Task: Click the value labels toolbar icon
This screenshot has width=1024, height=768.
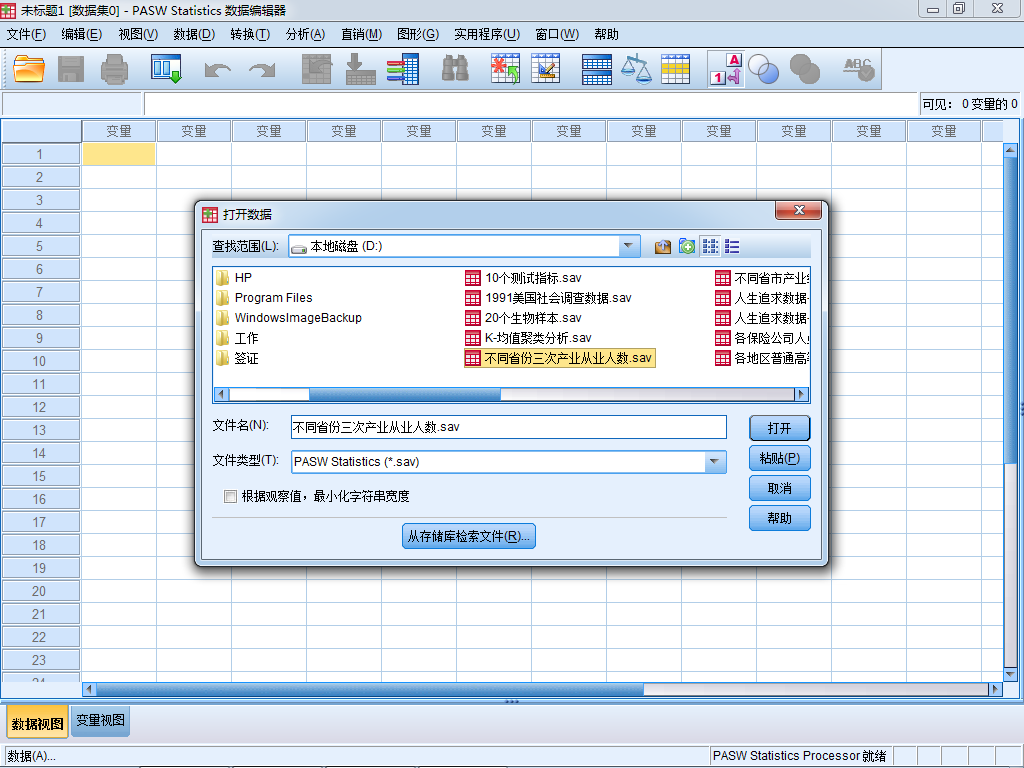Action: point(726,69)
